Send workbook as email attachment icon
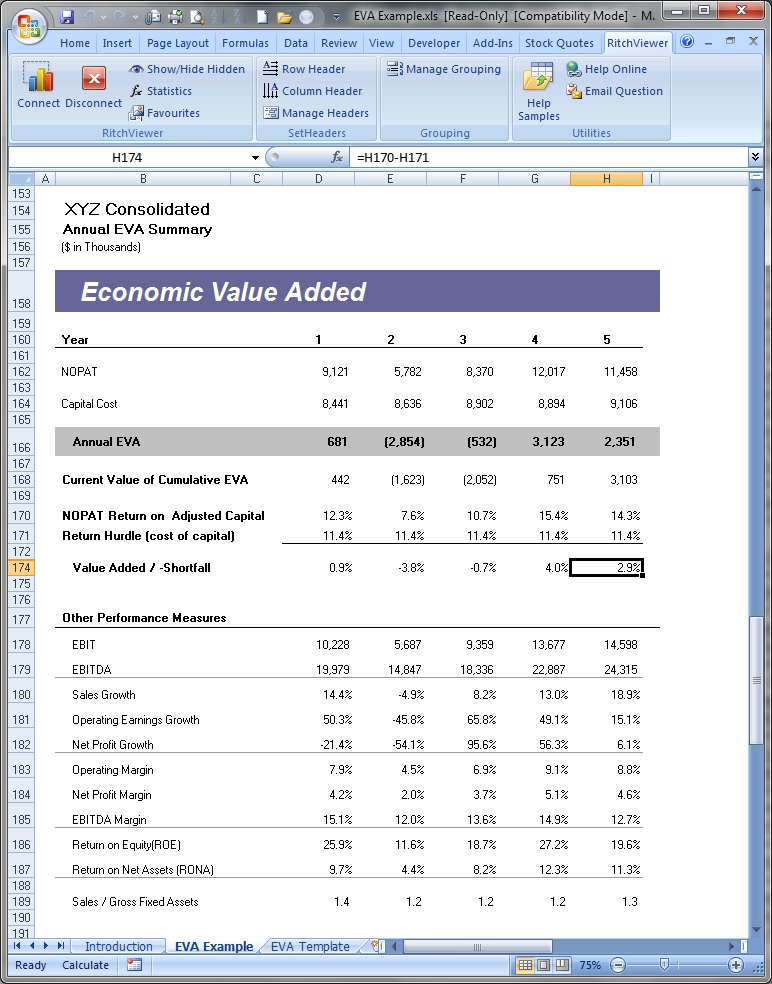This screenshot has height=984, width=772. [153, 17]
